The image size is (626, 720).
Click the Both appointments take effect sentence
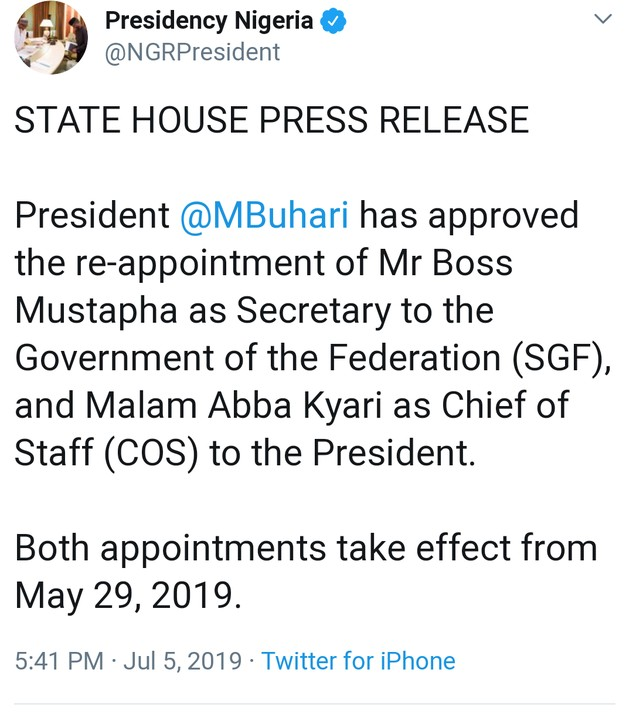click(306, 548)
